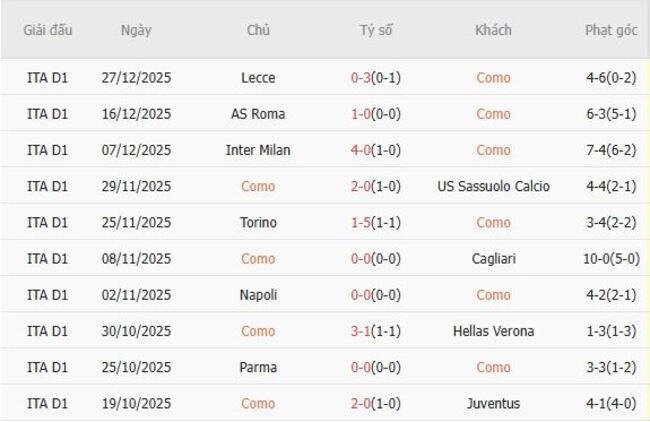Screen dimensions: 650x422
Task: Select the Ngày column header
Action: click(x=136, y=30)
